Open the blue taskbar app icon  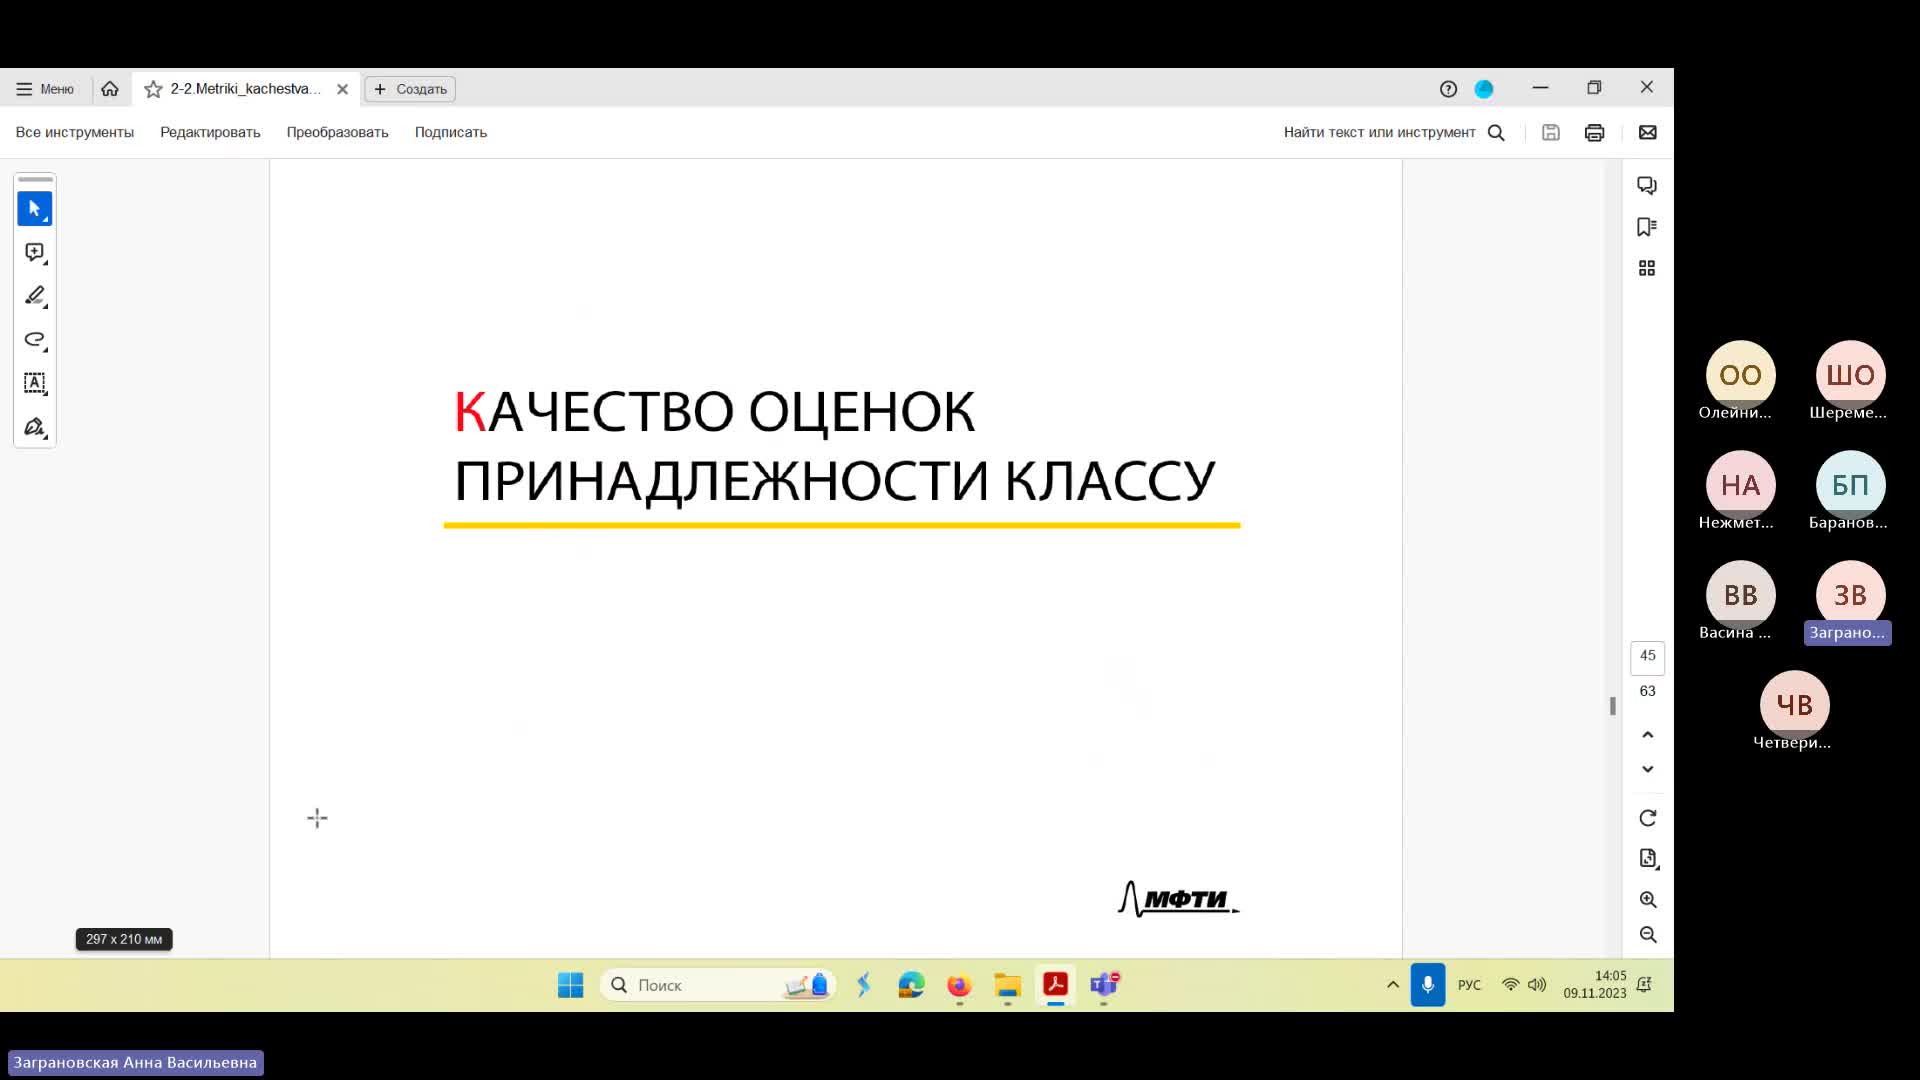(864, 985)
